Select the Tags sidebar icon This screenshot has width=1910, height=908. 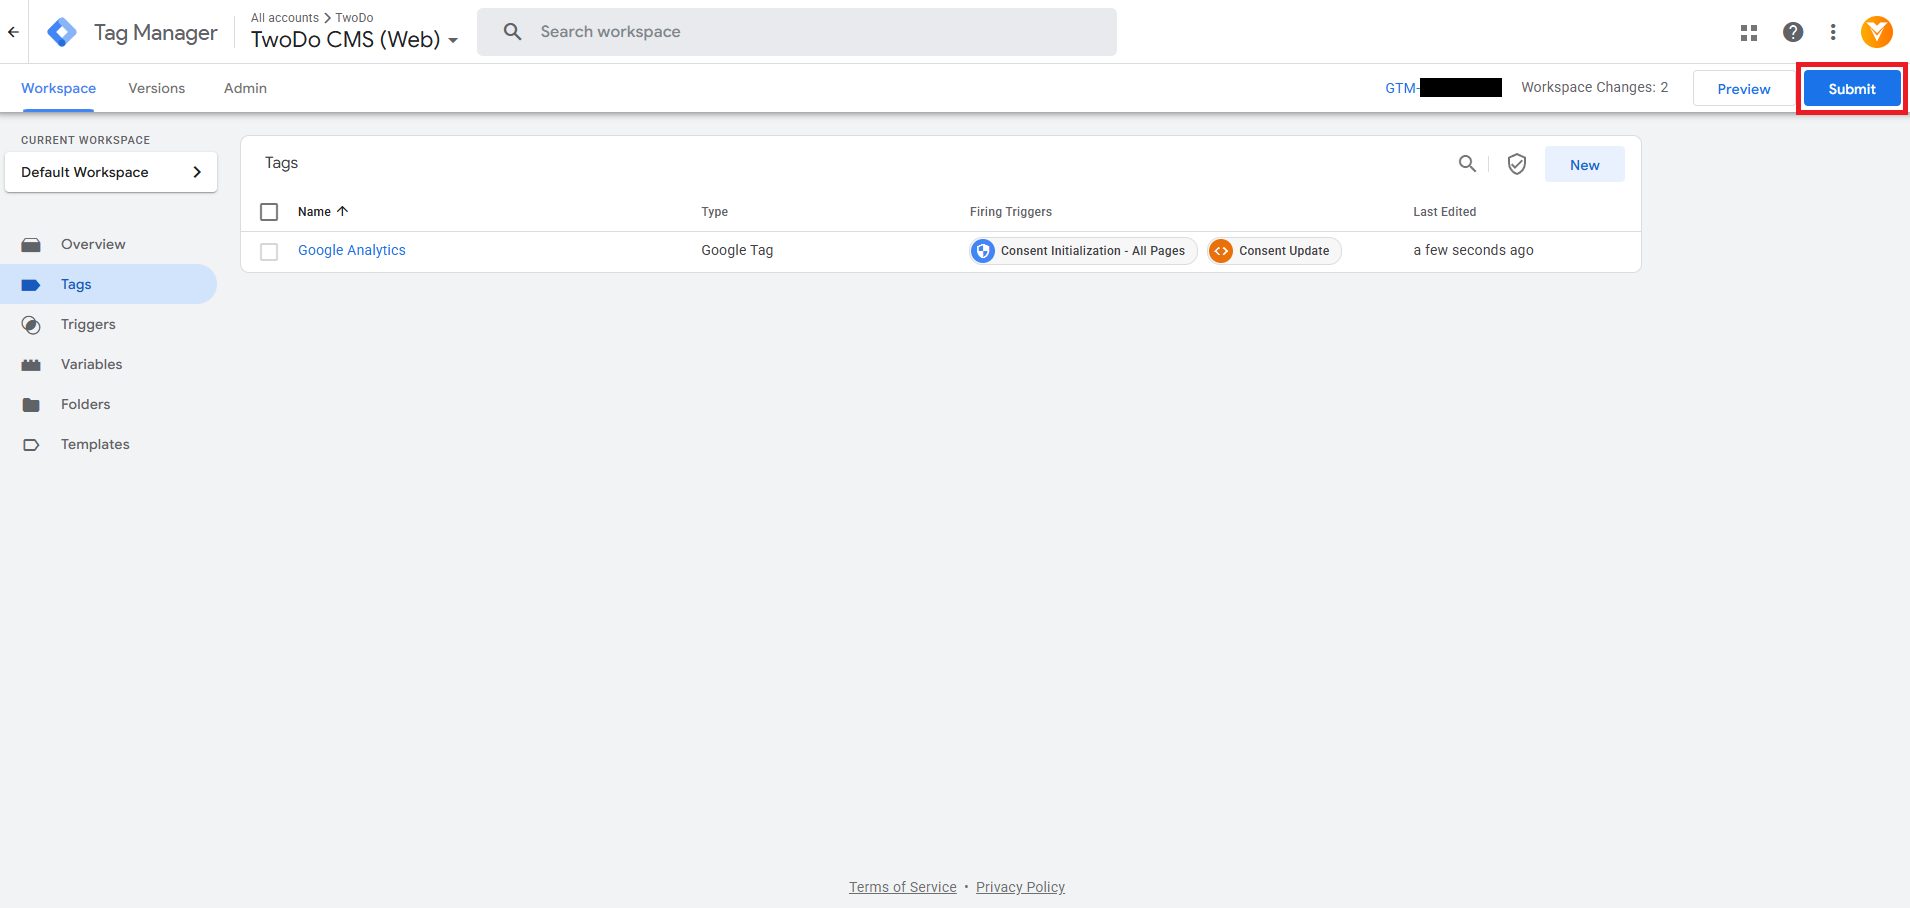(31, 284)
